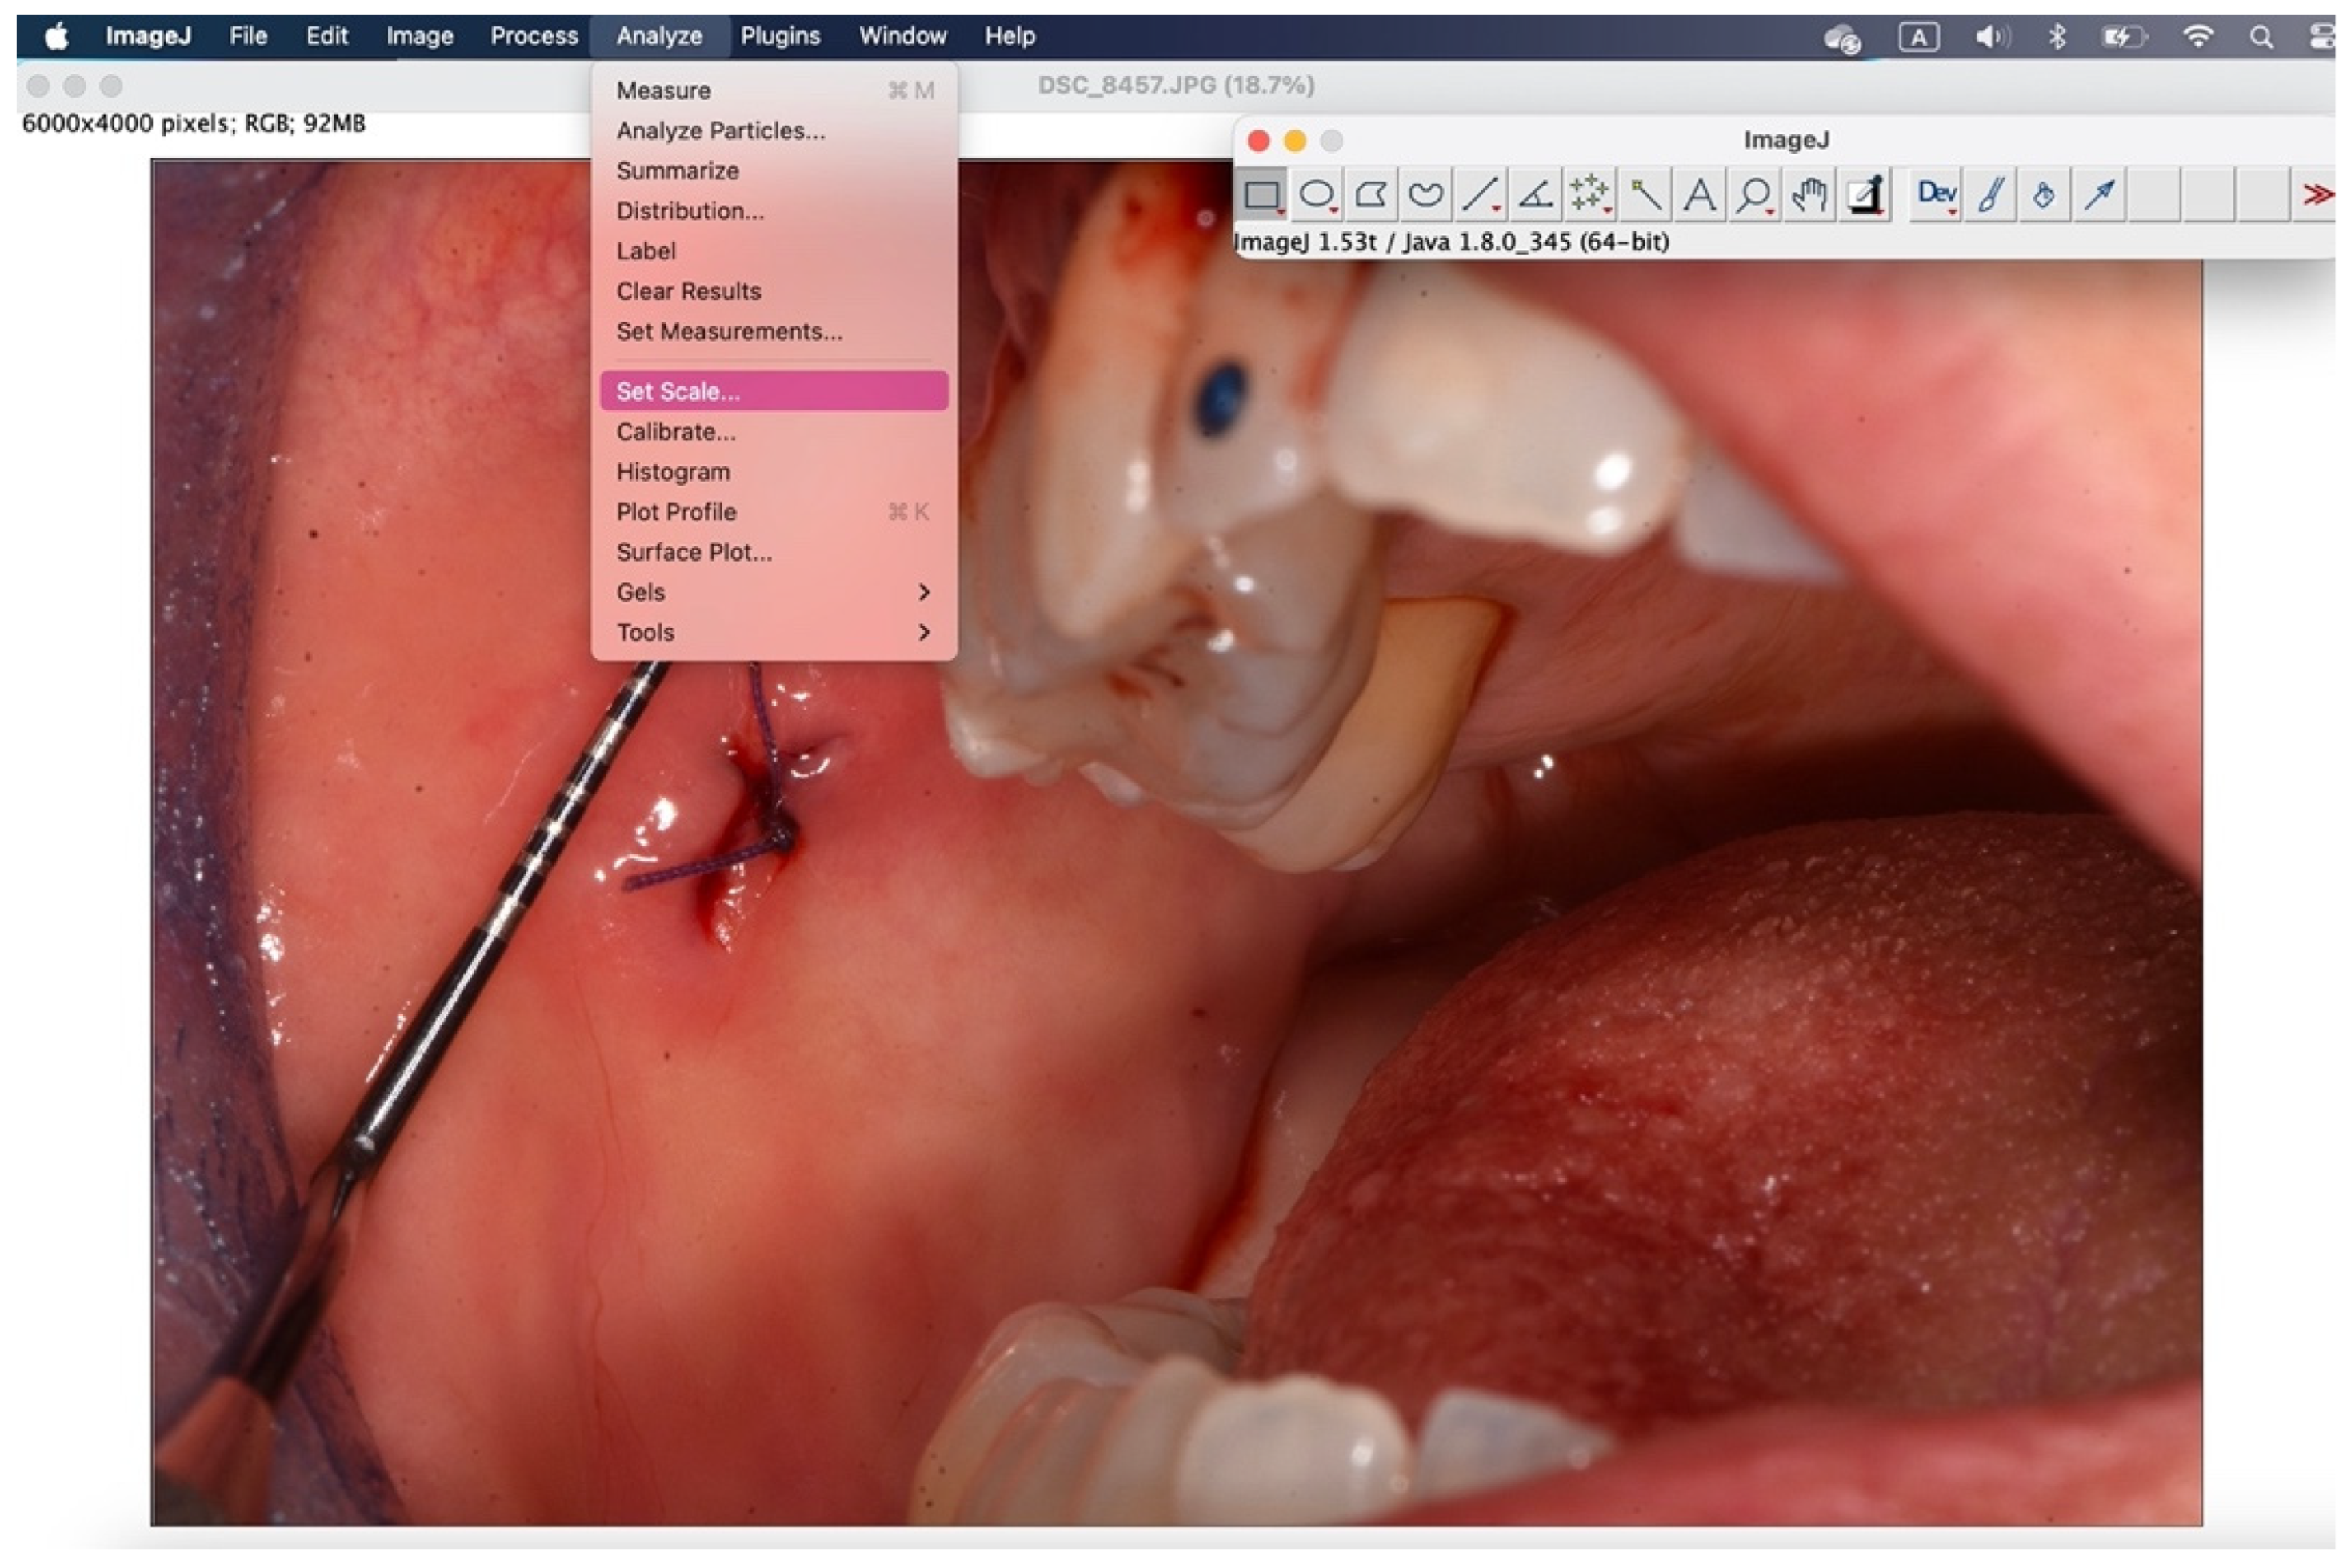Select the Straight Line tool
The width and height of the screenshot is (2351, 1568).
click(1480, 194)
